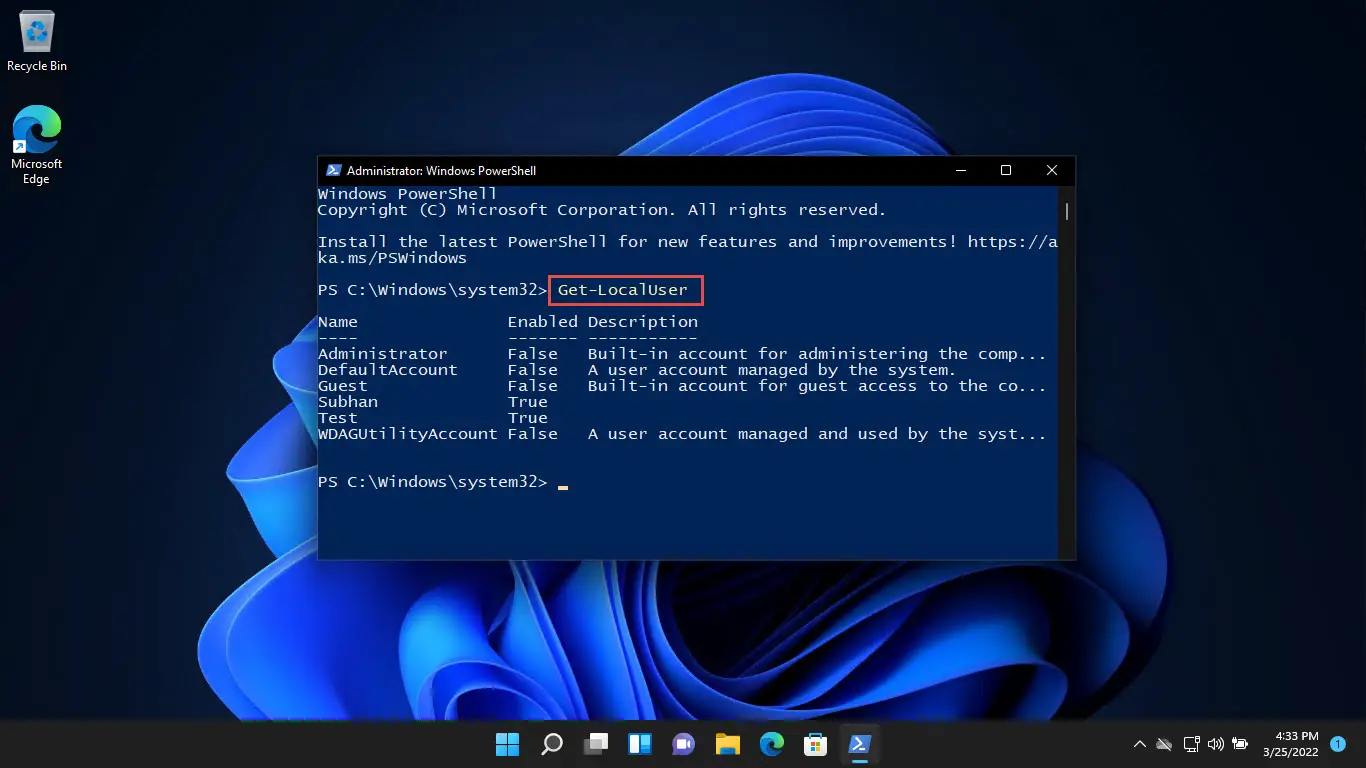Show hidden system tray icons

coord(1139,744)
